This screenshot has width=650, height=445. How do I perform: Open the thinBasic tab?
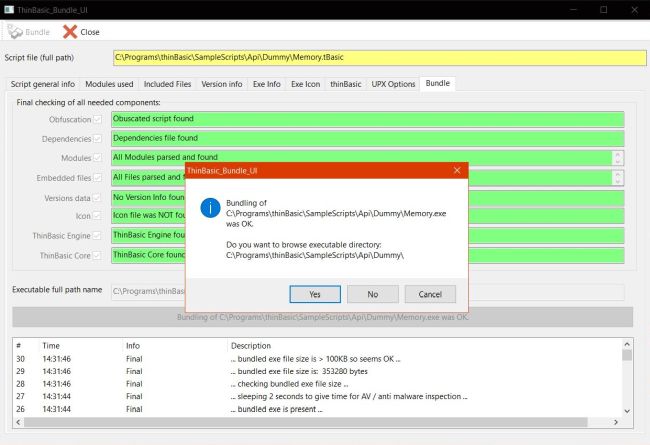pyautogui.click(x=346, y=84)
